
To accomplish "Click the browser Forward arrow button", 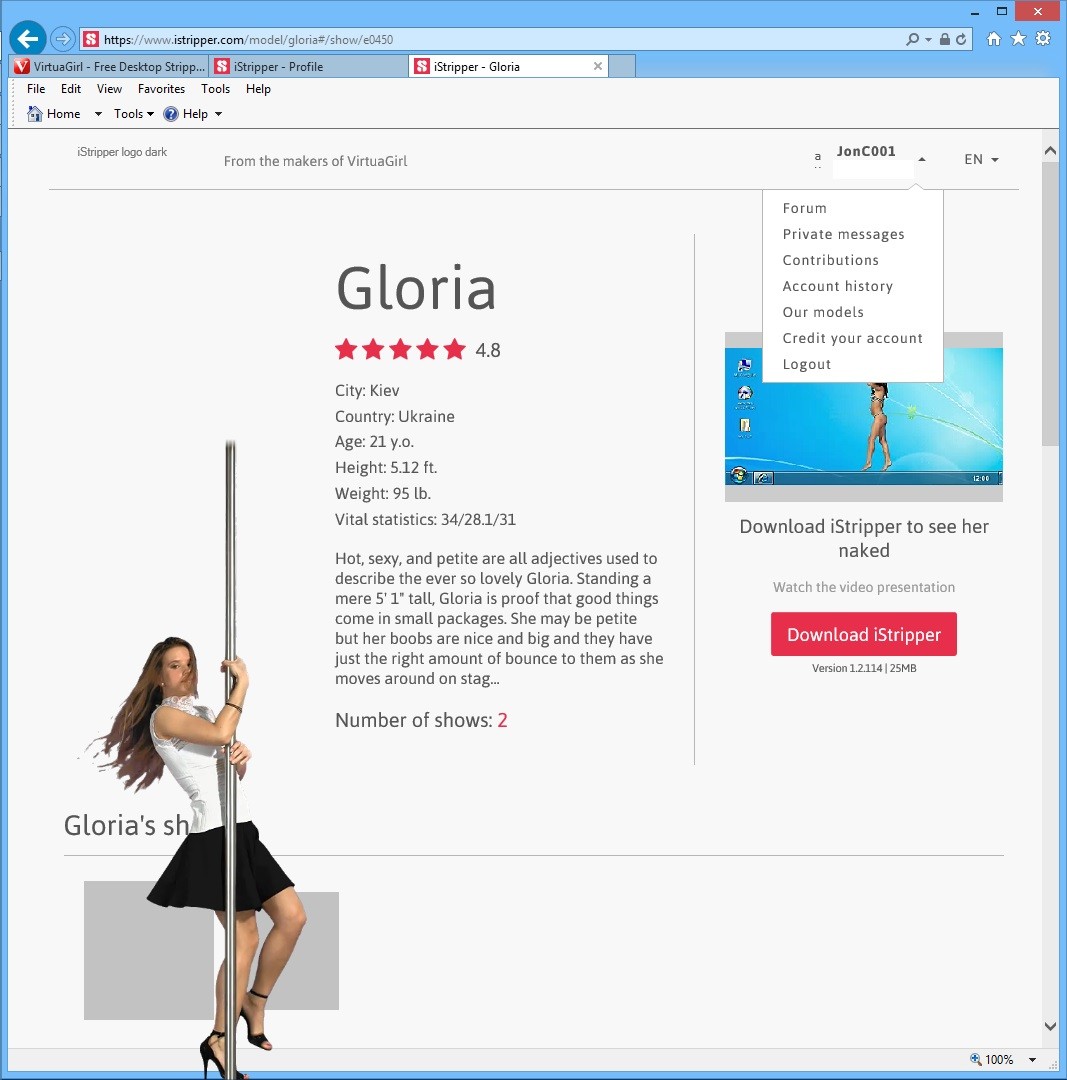I will click(x=63, y=39).
